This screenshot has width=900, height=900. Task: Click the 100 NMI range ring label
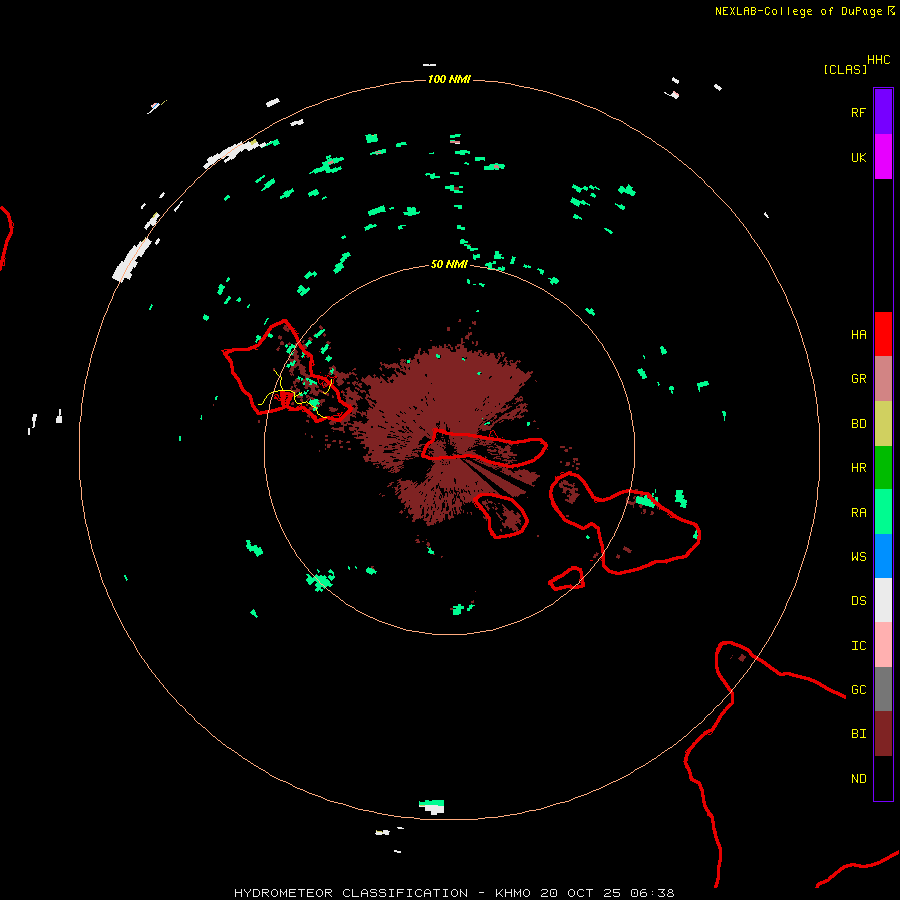[449, 79]
